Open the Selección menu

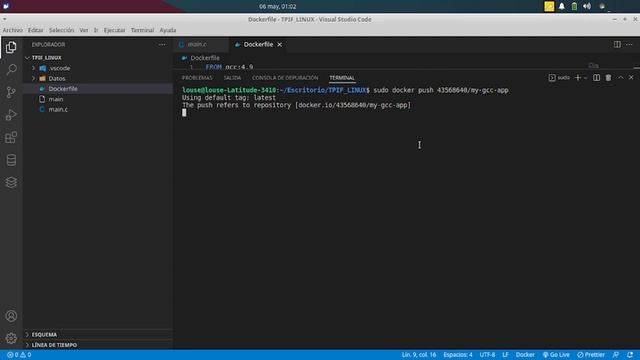point(62,30)
